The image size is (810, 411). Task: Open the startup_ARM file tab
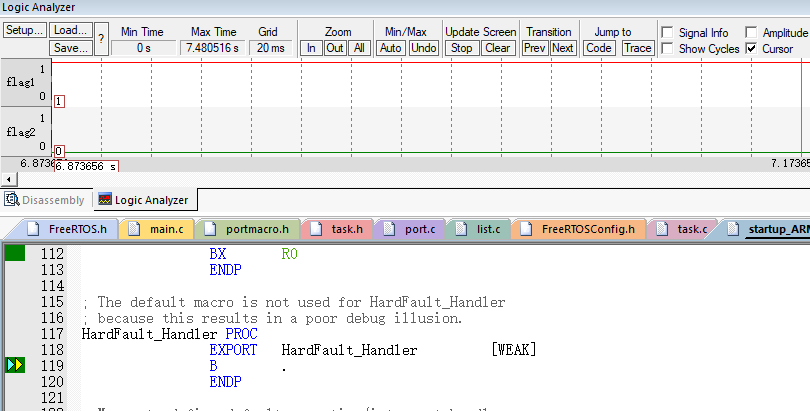(766, 229)
